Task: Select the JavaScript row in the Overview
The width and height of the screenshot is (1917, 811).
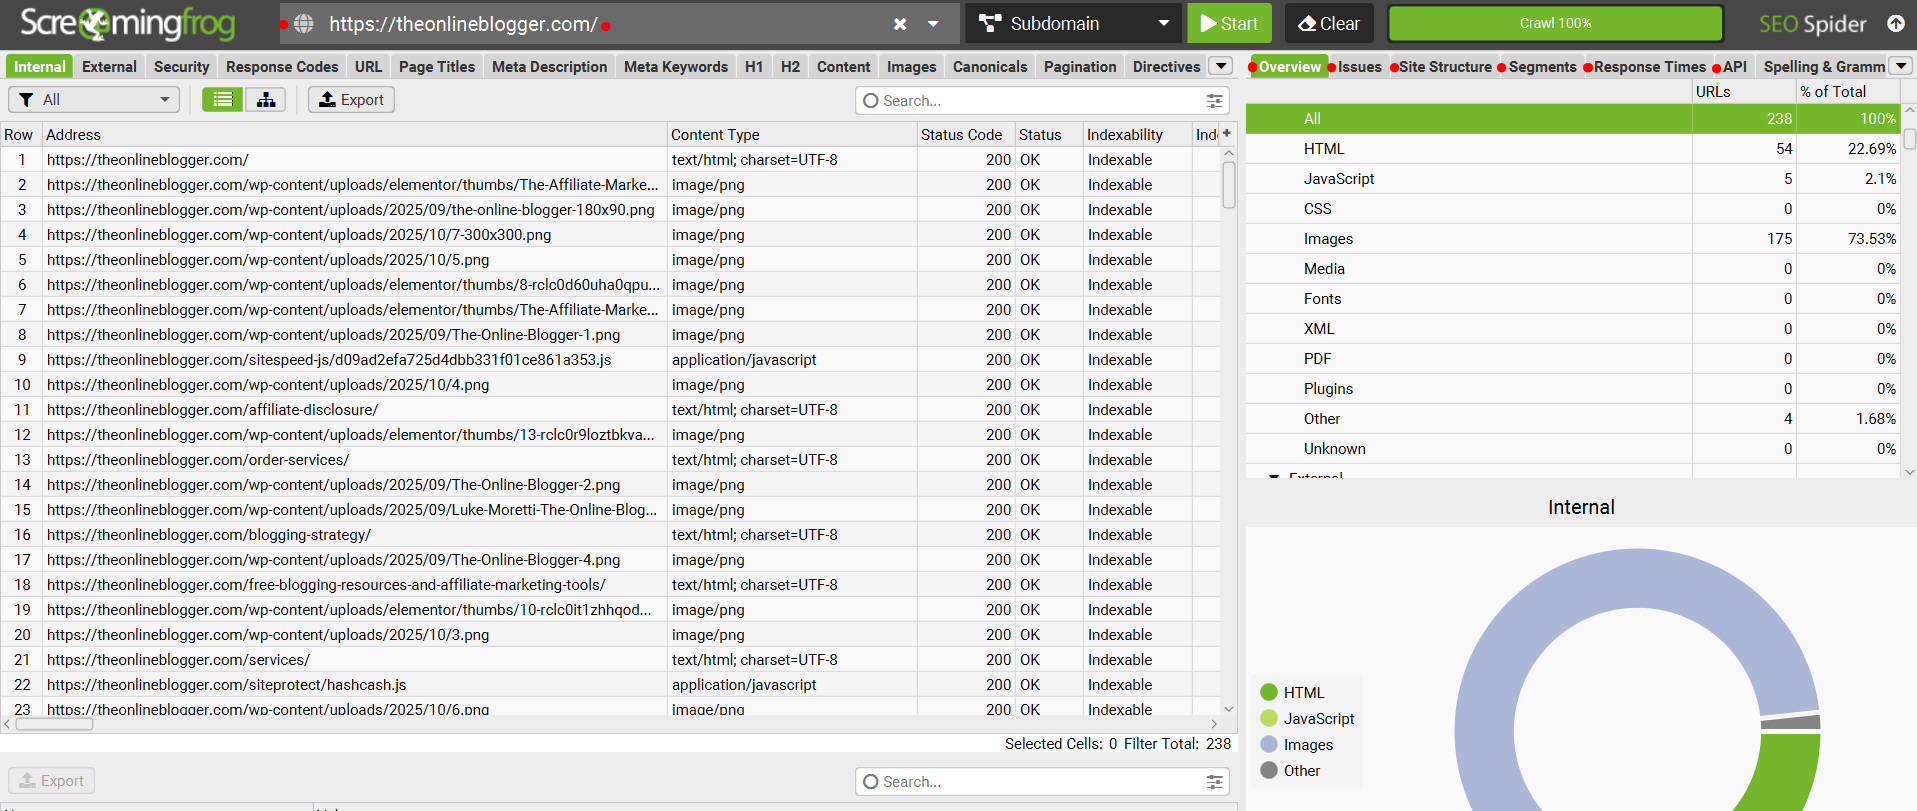Action: coord(1572,178)
